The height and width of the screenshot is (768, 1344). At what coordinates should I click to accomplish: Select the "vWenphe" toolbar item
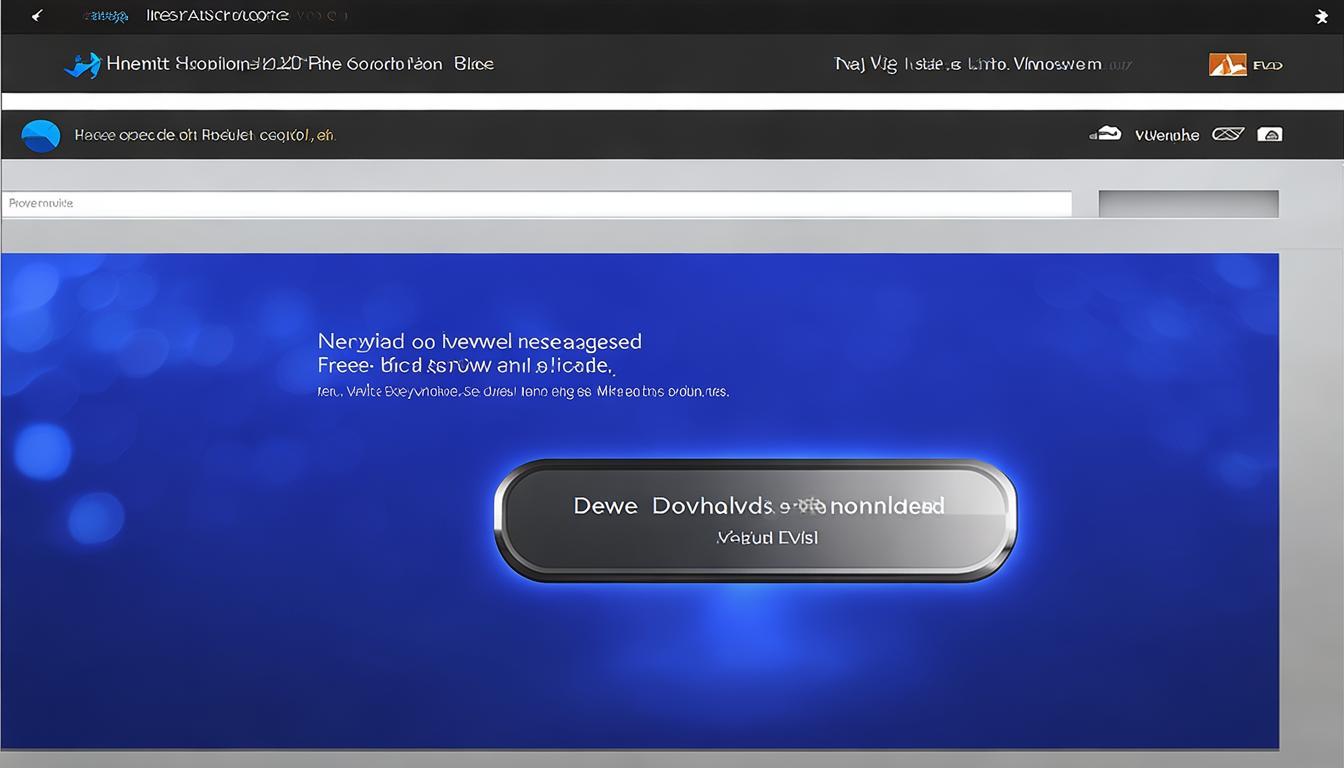click(x=1167, y=135)
